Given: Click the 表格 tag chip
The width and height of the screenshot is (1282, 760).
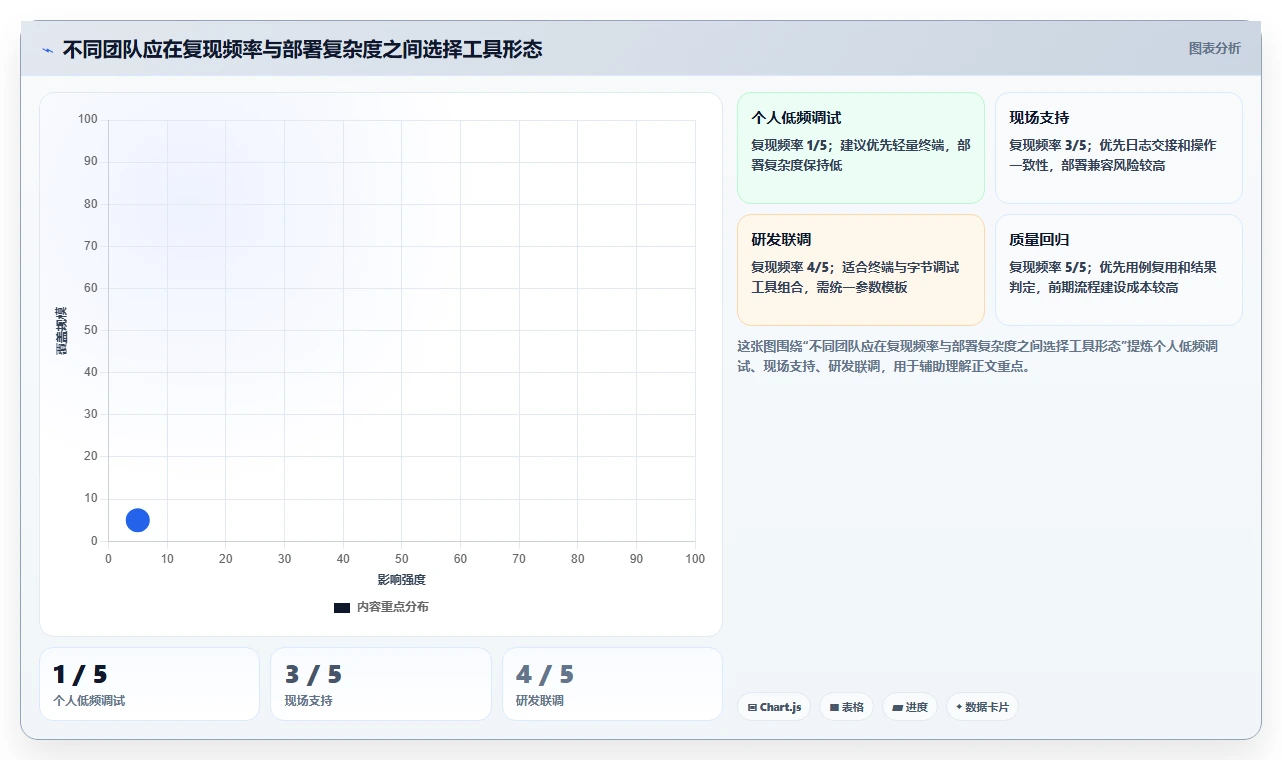Looking at the screenshot, I should [846, 707].
